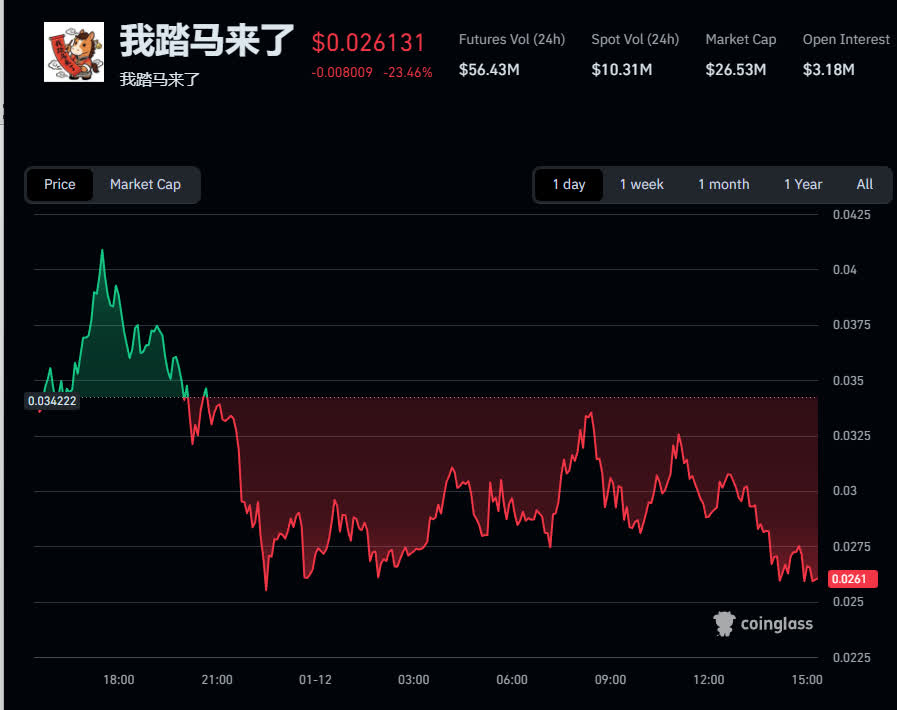Viewport: 897px width, 710px height.
Task: Switch to the Market Cap tab
Action: pos(145,184)
